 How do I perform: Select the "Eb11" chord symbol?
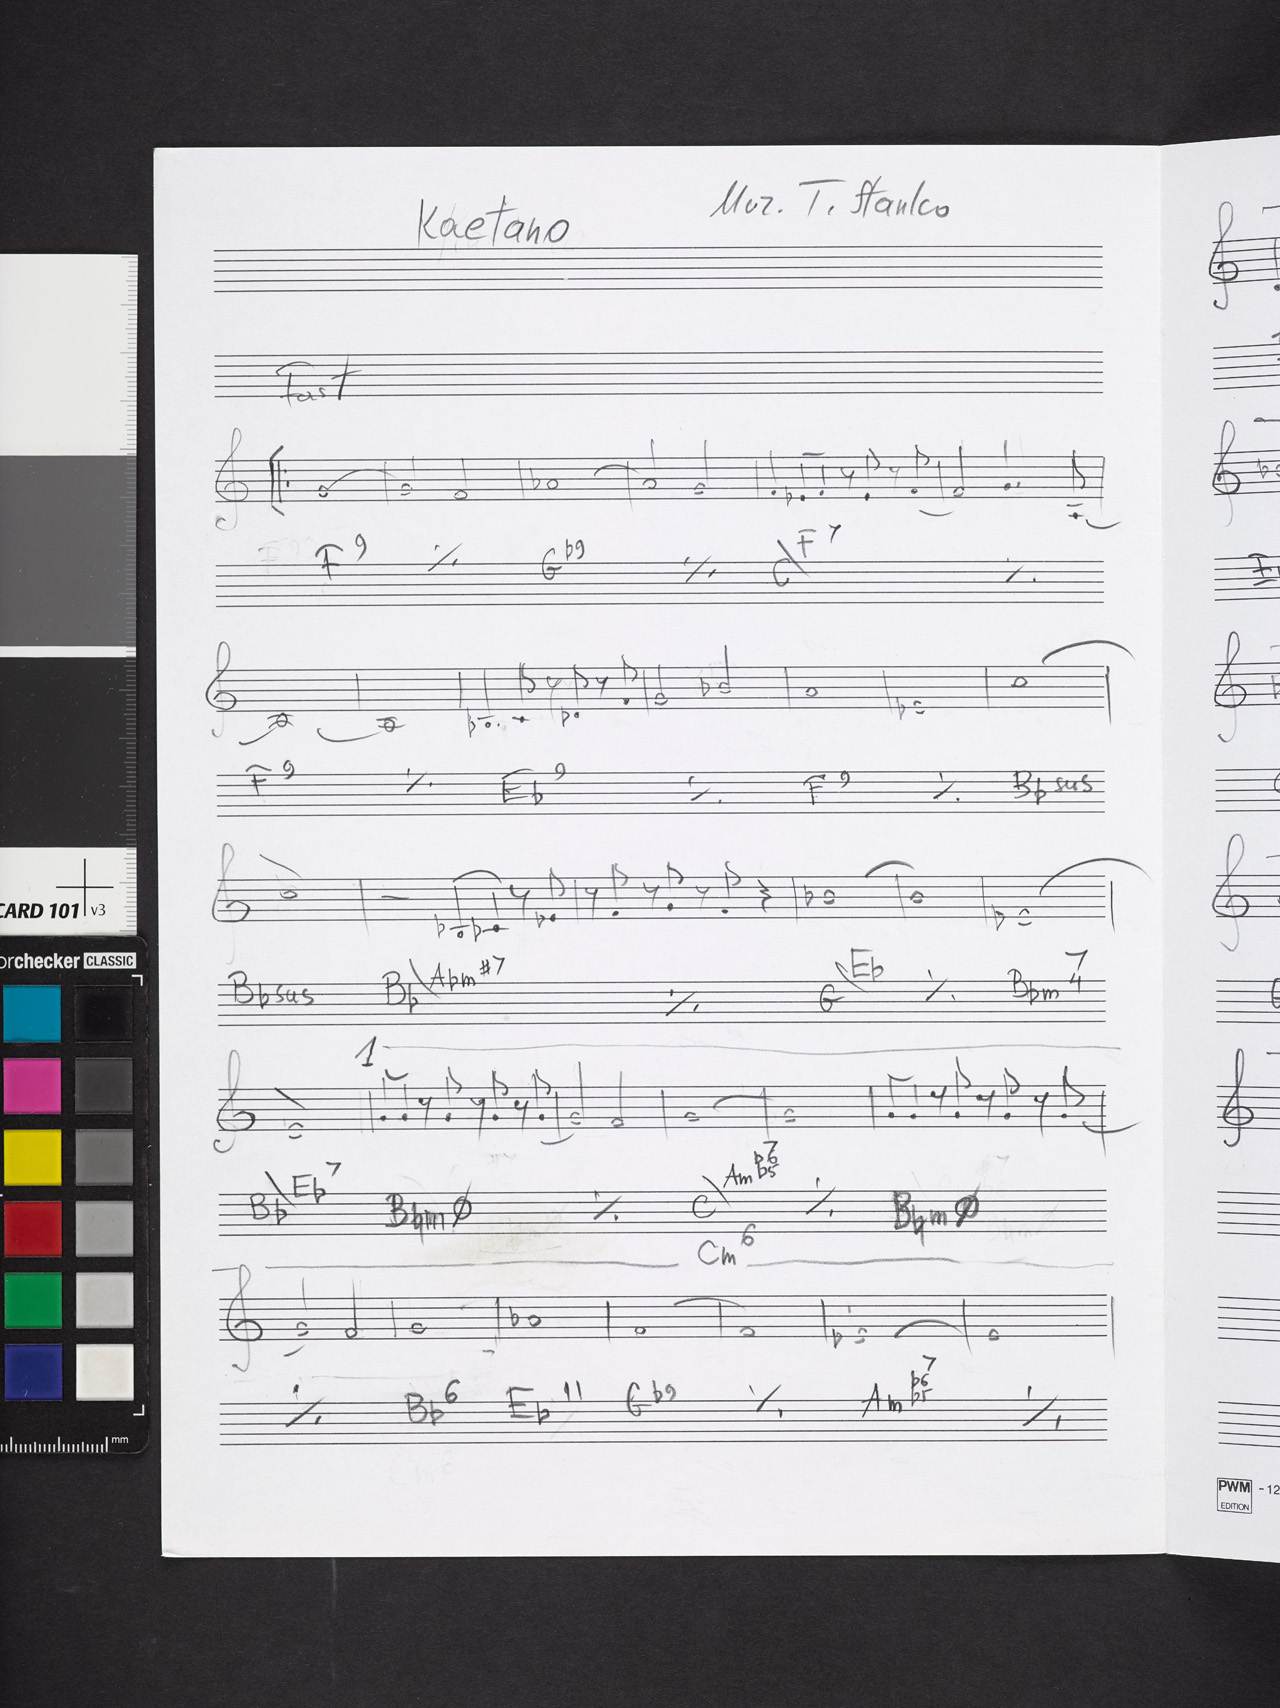click(x=545, y=1402)
